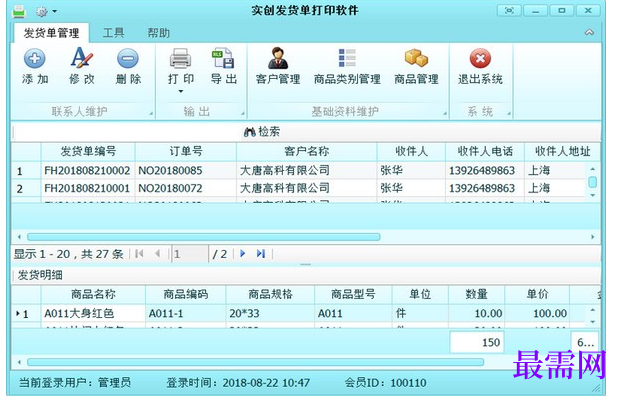Click right arrow of upper horizontal scrollbar

tap(592, 237)
